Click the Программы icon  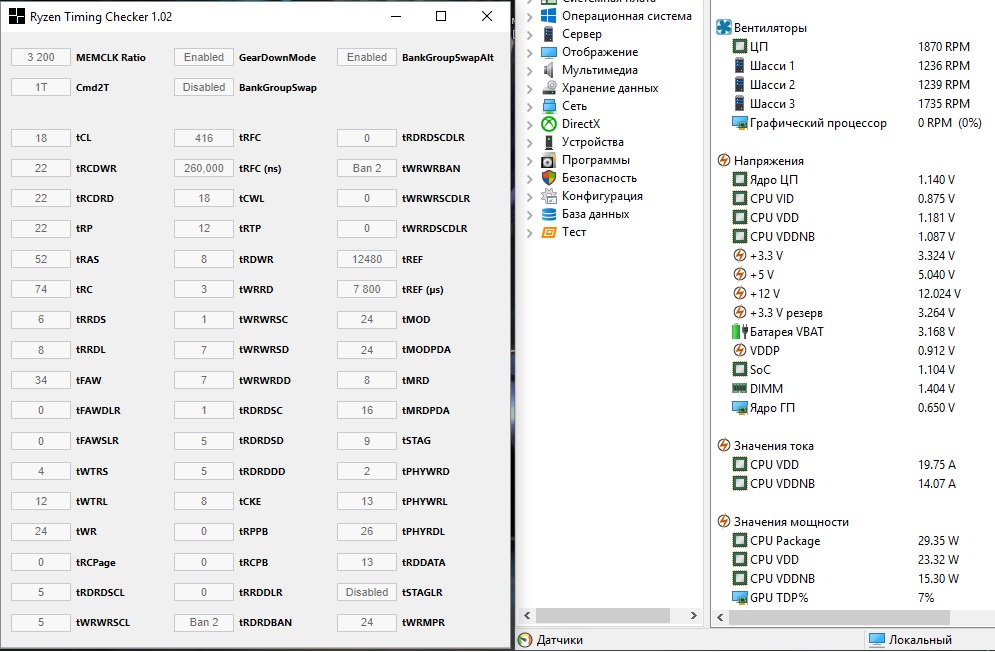[x=548, y=160]
